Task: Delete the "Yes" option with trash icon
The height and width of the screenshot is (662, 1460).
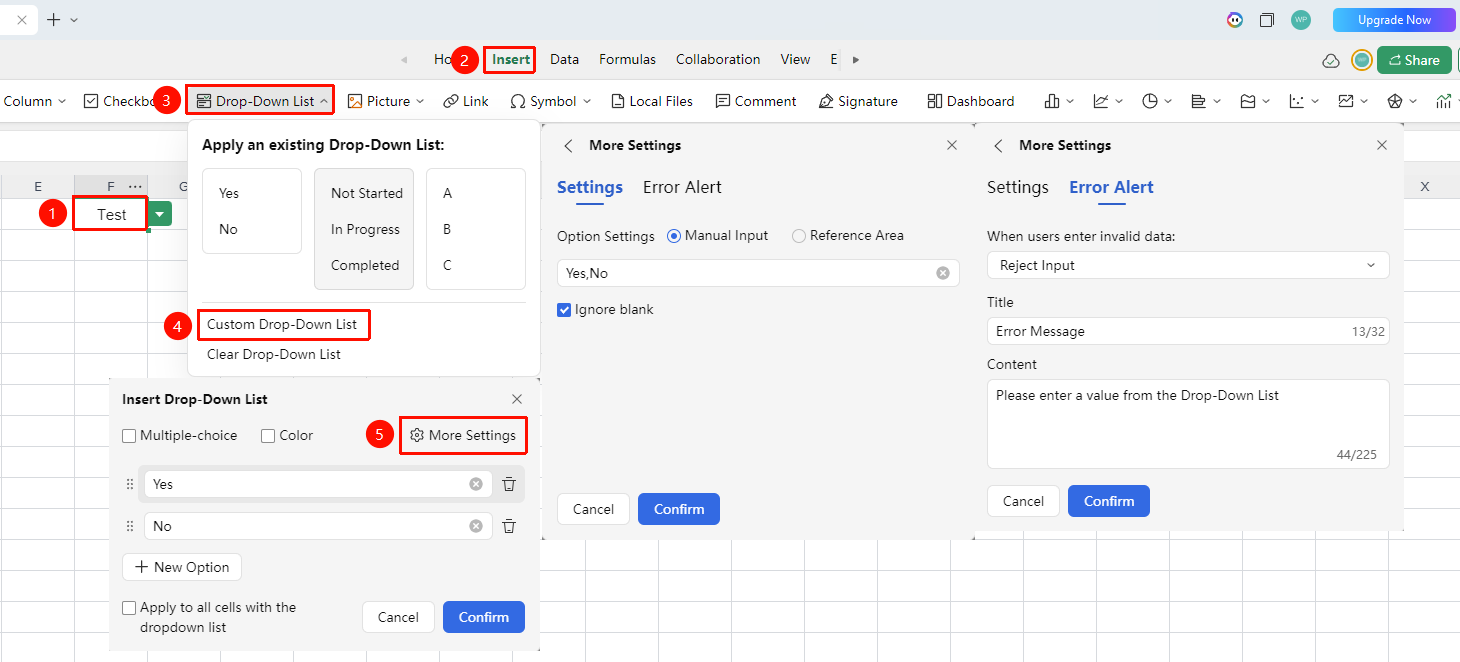Action: pos(509,484)
